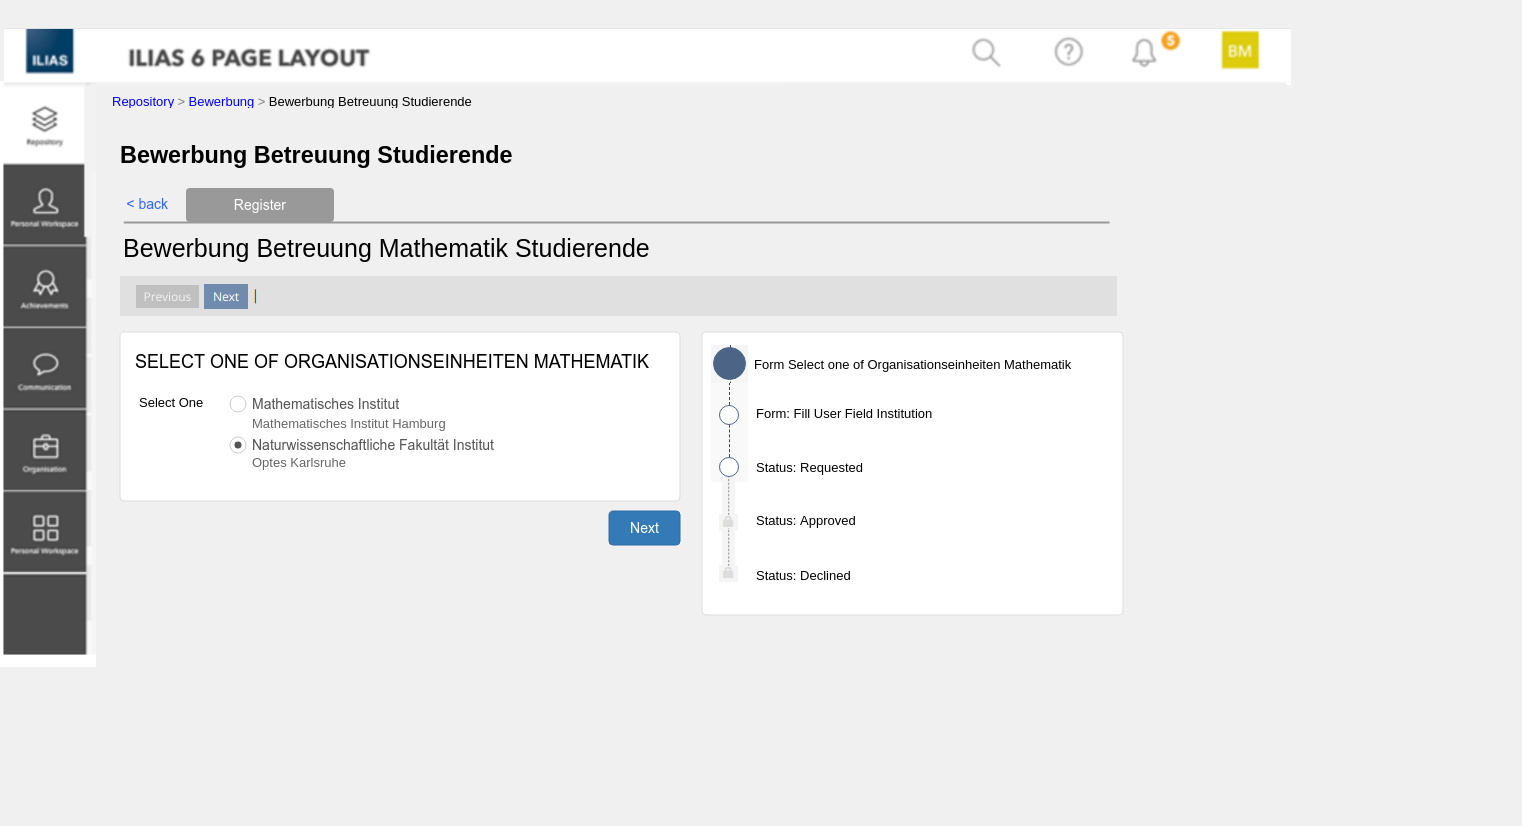Click the grid icon sidebar entry
1522x826 pixels.
(x=44, y=532)
